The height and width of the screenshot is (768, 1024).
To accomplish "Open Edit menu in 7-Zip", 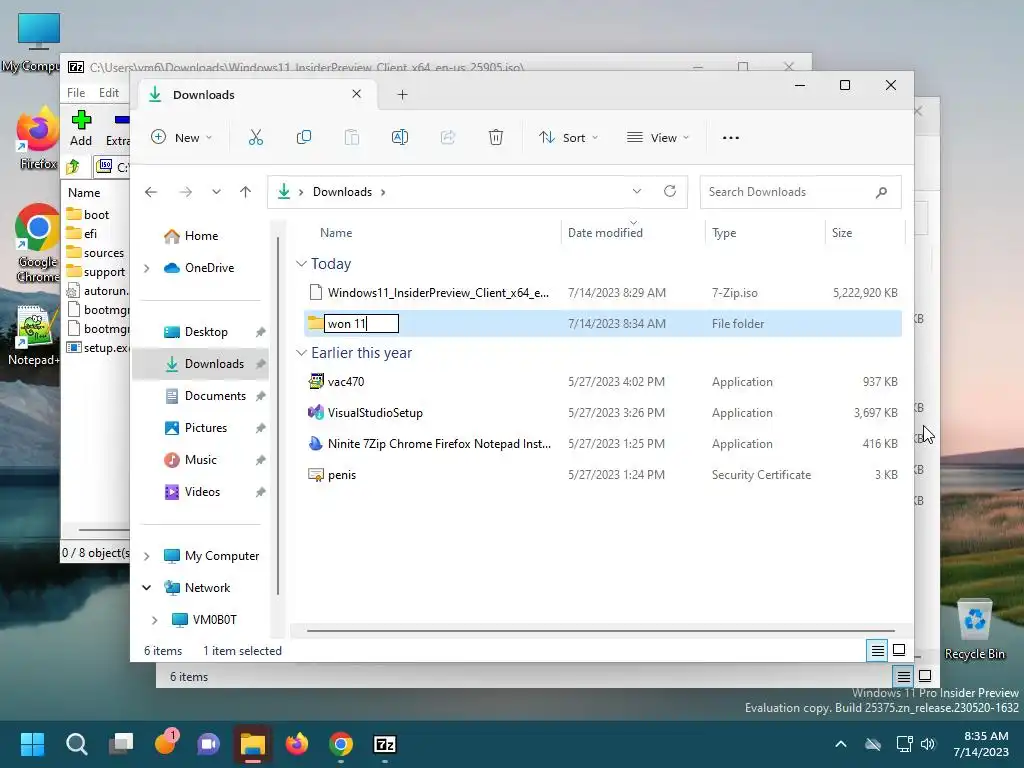I will tap(108, 93).
